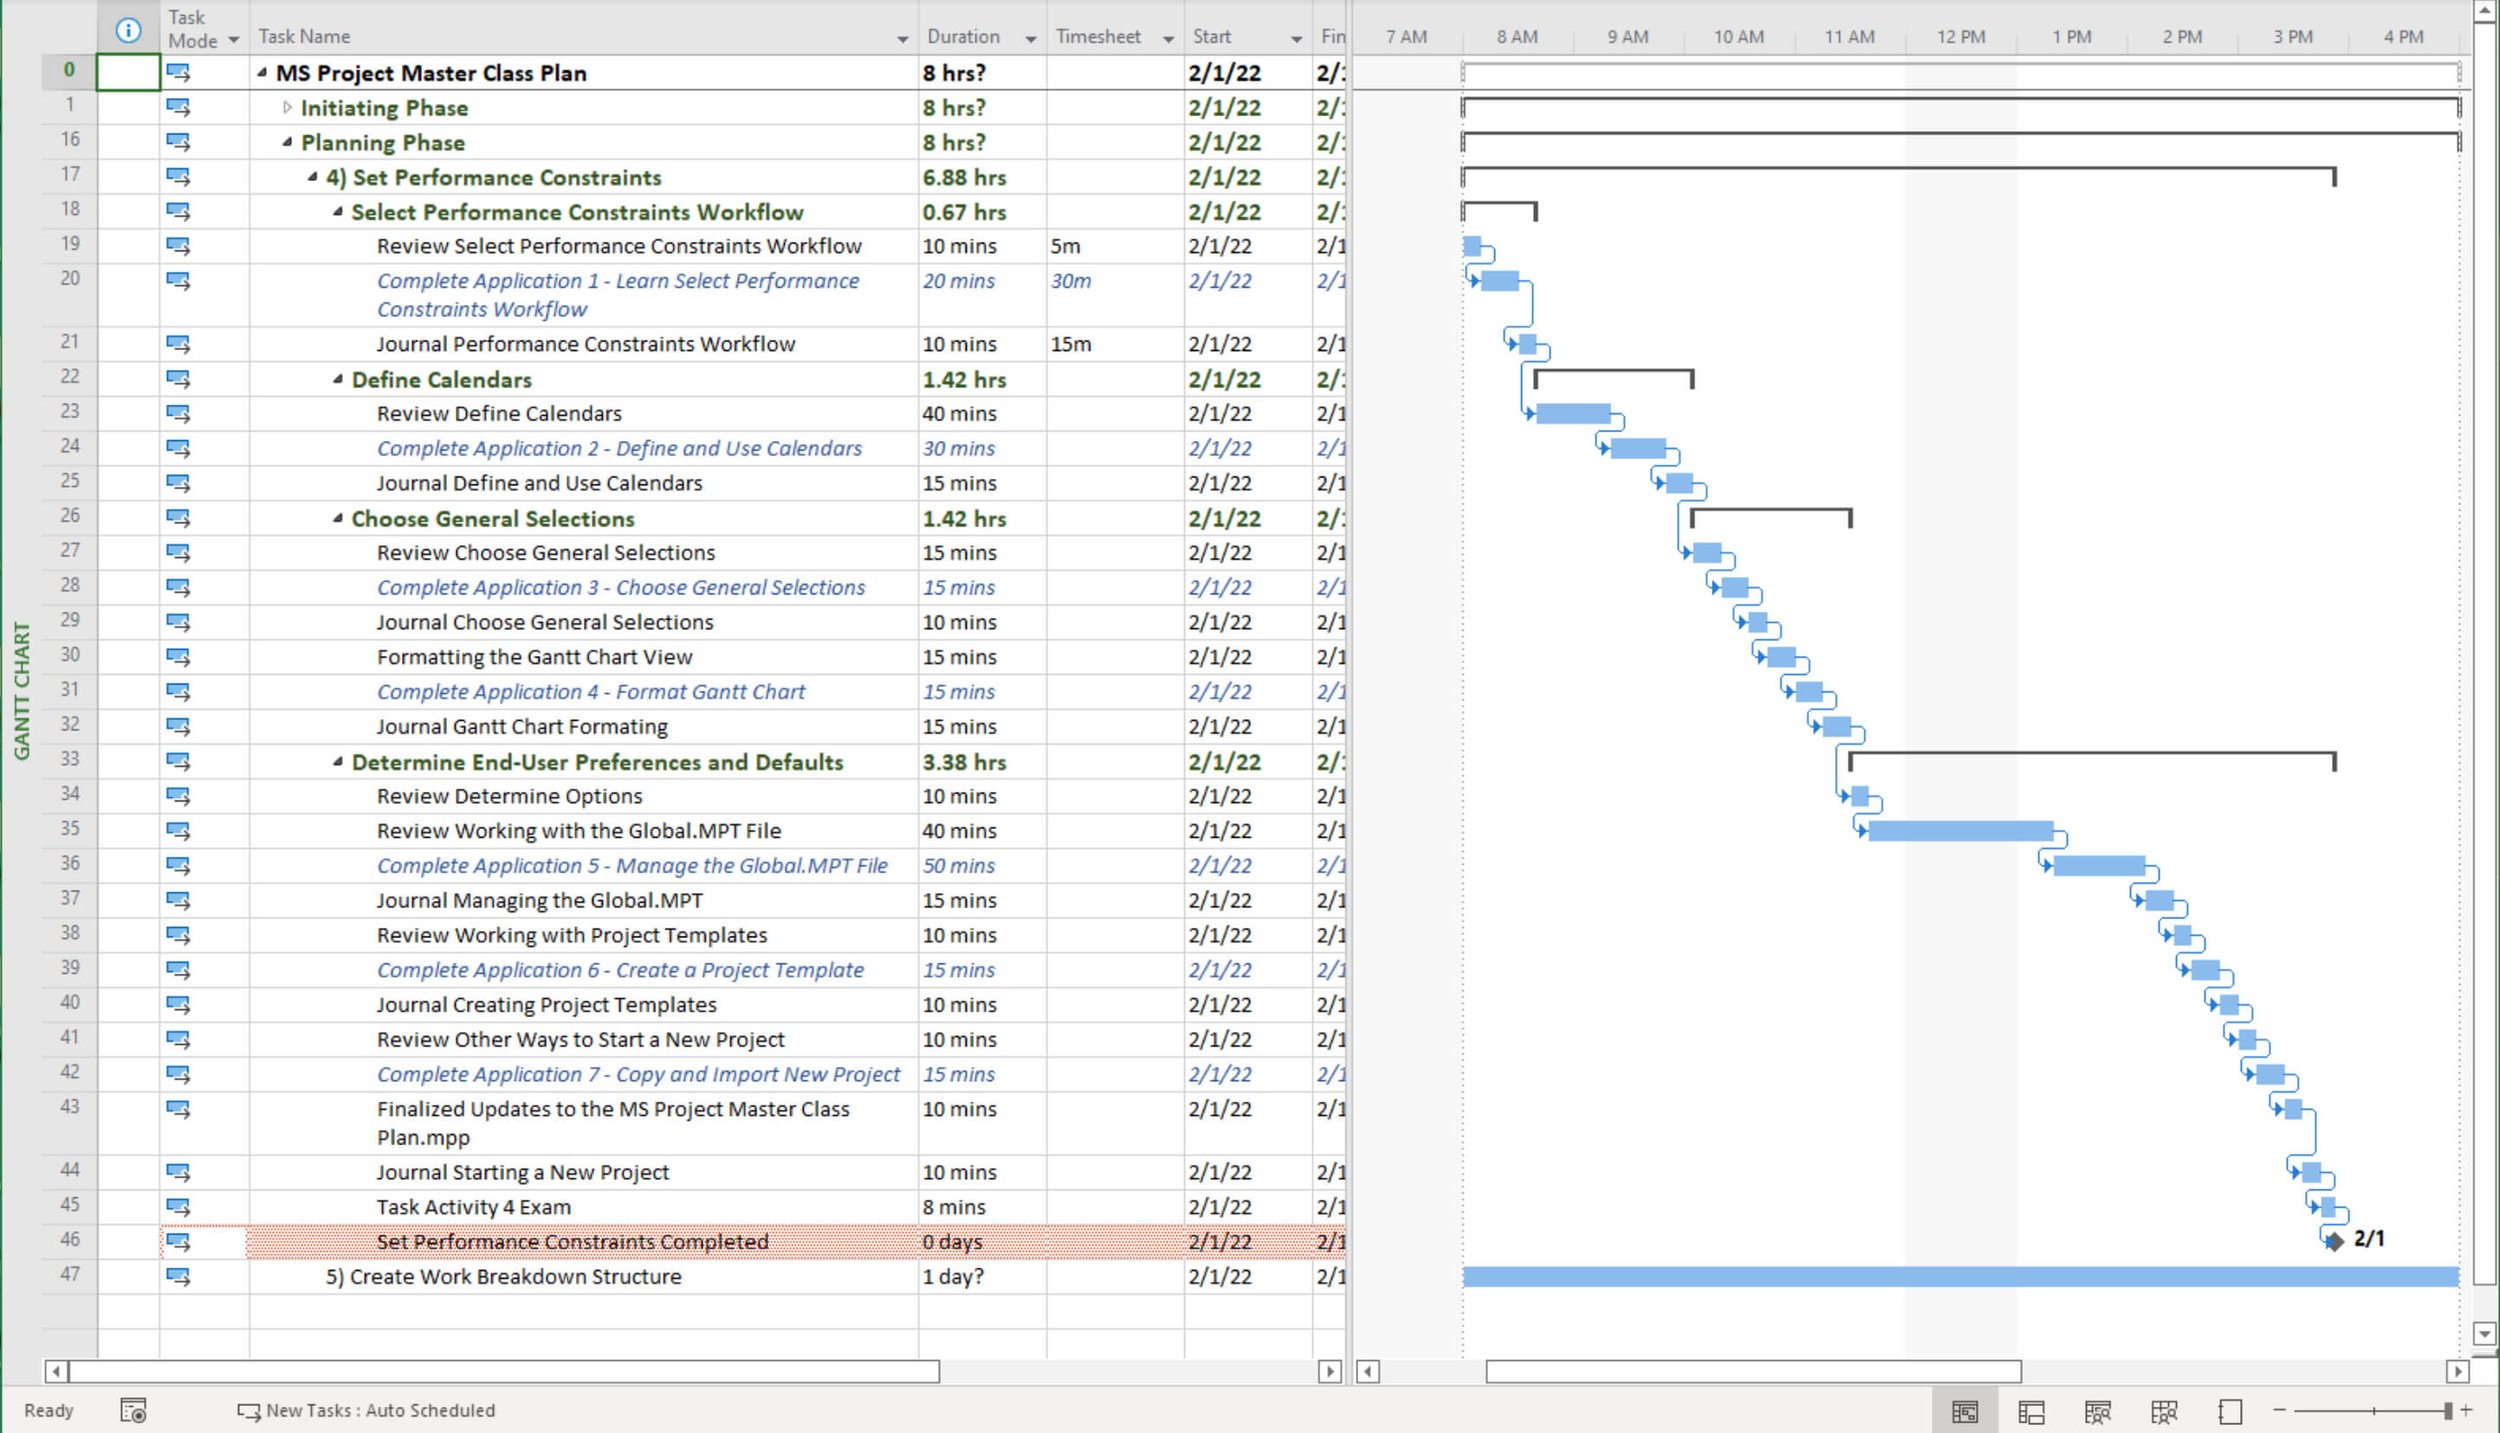Collapse Choose General Selections group

click(338, 518)
